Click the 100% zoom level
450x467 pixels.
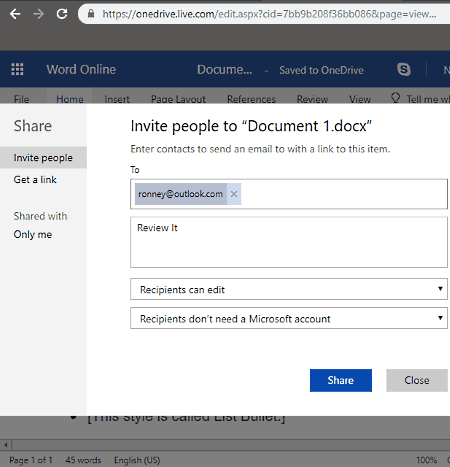(x=426, y=460)
